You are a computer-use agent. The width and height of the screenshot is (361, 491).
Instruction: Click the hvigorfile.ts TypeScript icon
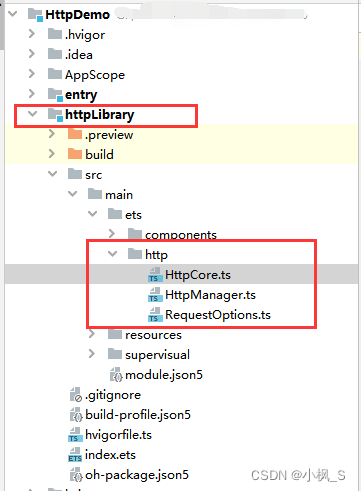(75, 435)
